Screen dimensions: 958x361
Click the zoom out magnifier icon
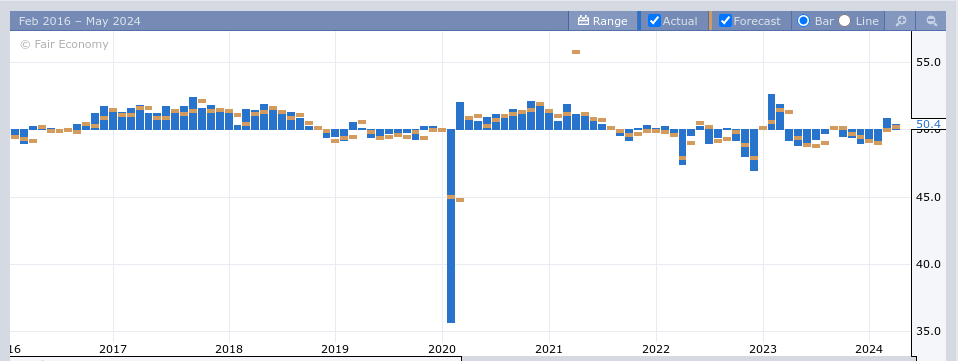[x=932, y=21]
